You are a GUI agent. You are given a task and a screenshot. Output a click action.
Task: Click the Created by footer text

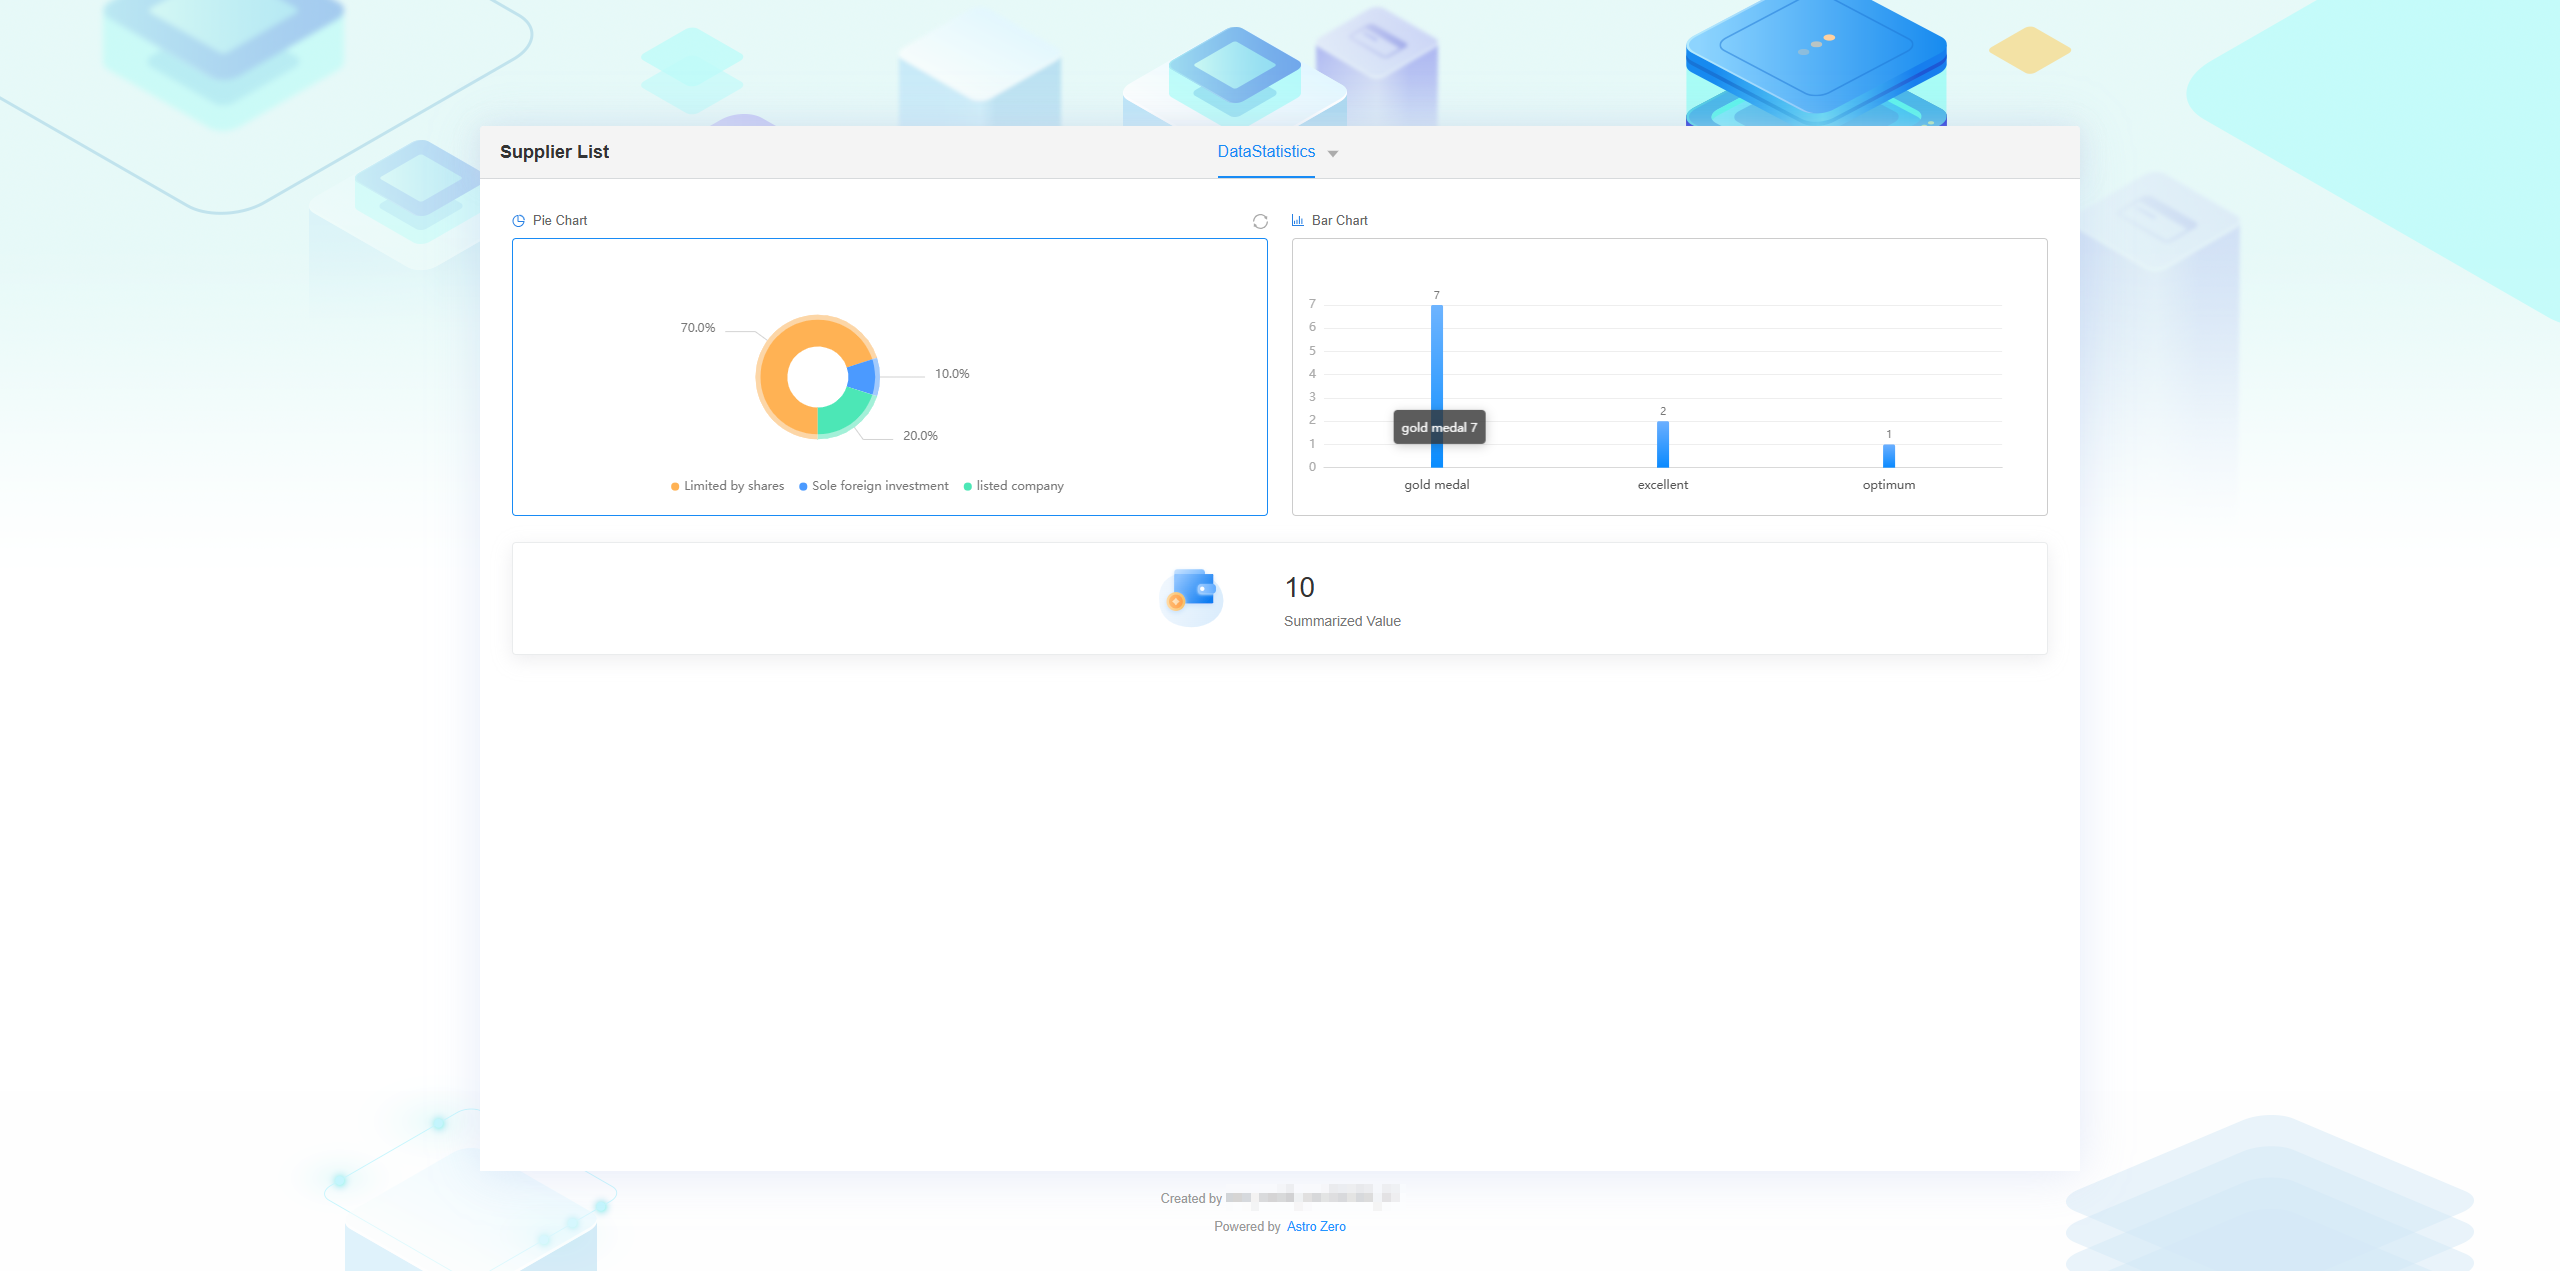tap(1191, 1198)
